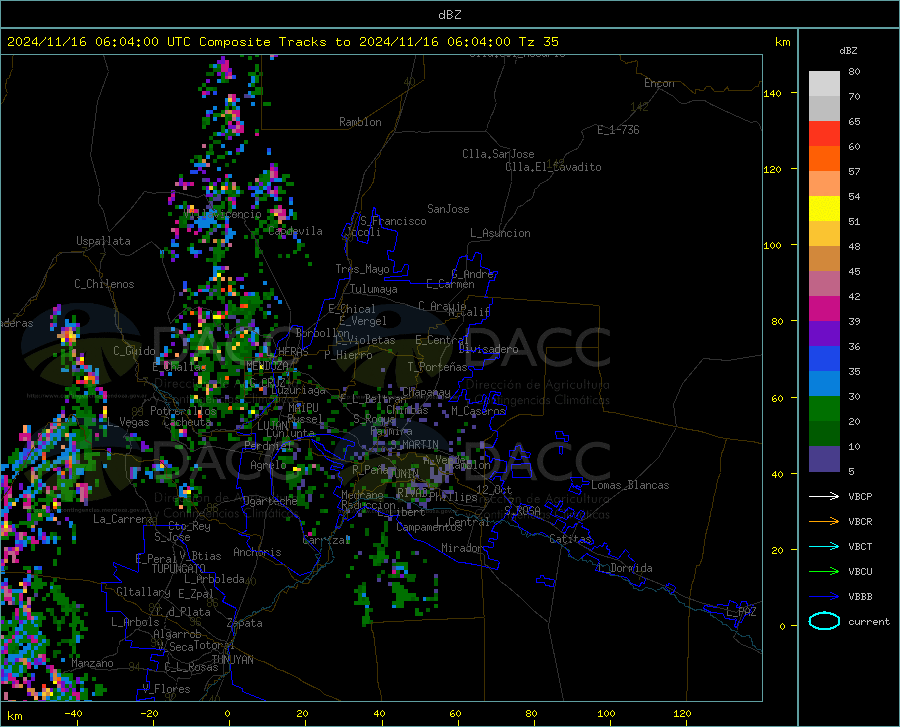Click the 'Potrerillos' place label
The image size is (900, 727).
[183, 411]
